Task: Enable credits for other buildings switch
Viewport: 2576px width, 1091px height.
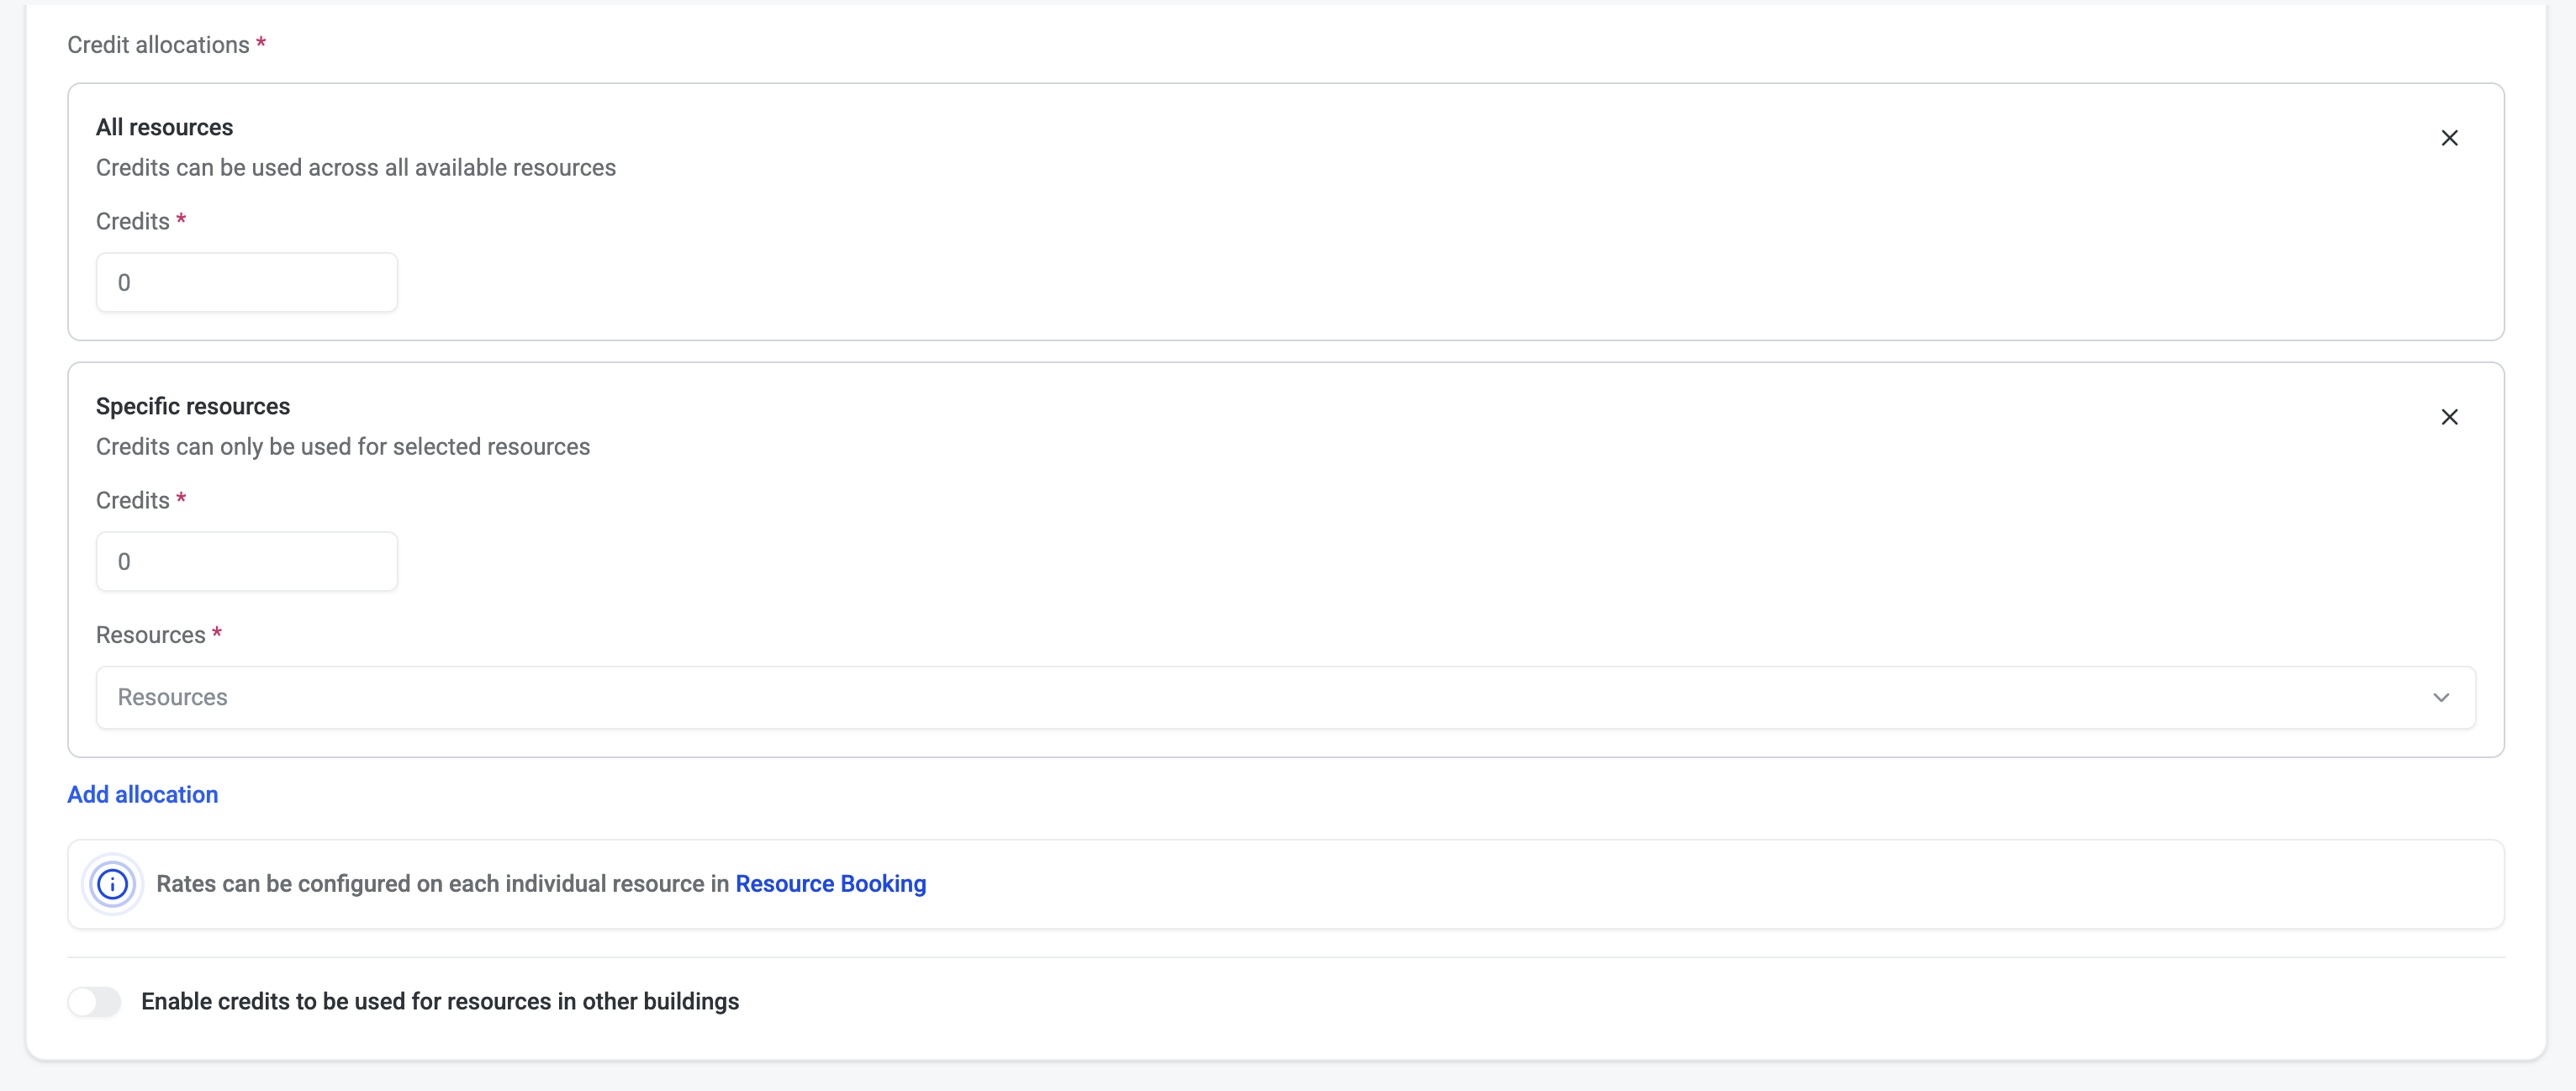Action: point(95,1001)
